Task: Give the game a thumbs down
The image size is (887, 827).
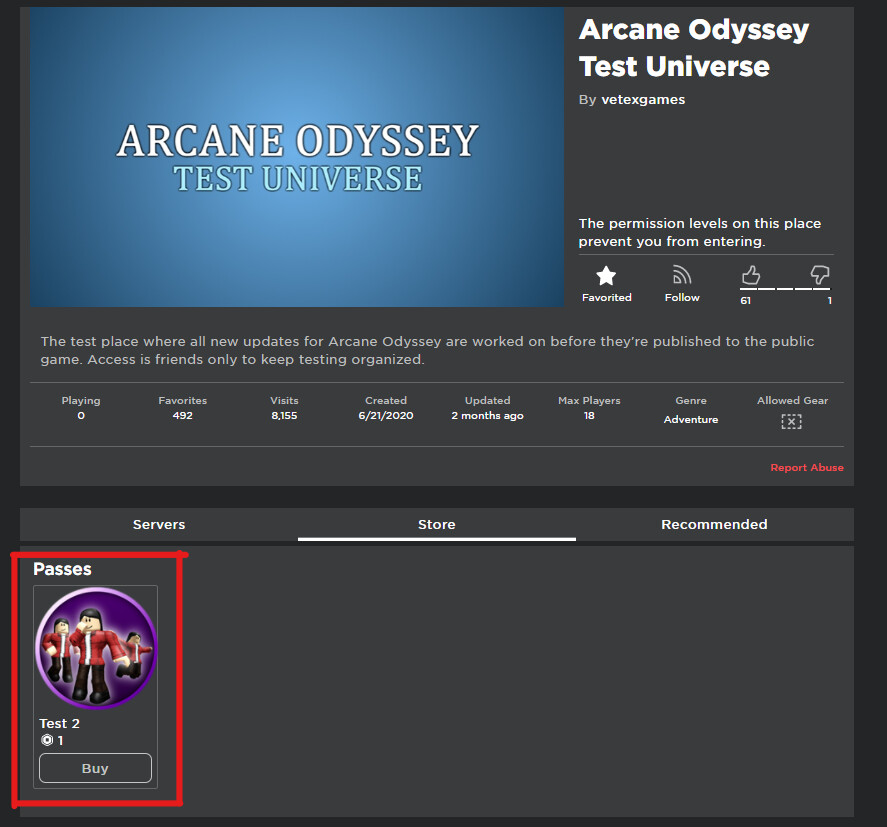Action: pyautogui.click(x=819, y=275)
